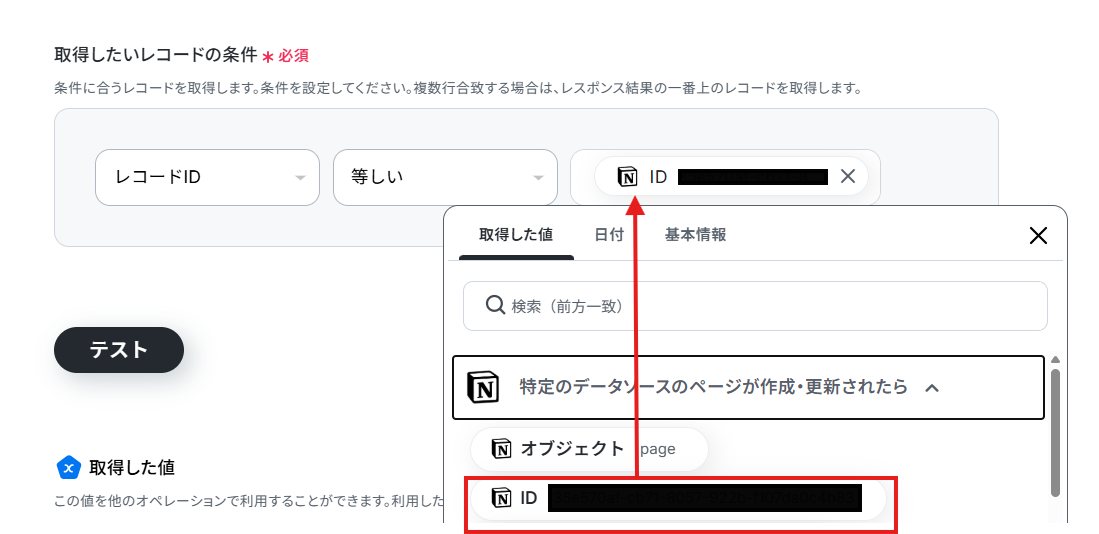Switch to the 日付 tab
Image resolution: width=1099 pixels, height=534 pixels.
tap(609, 235)
